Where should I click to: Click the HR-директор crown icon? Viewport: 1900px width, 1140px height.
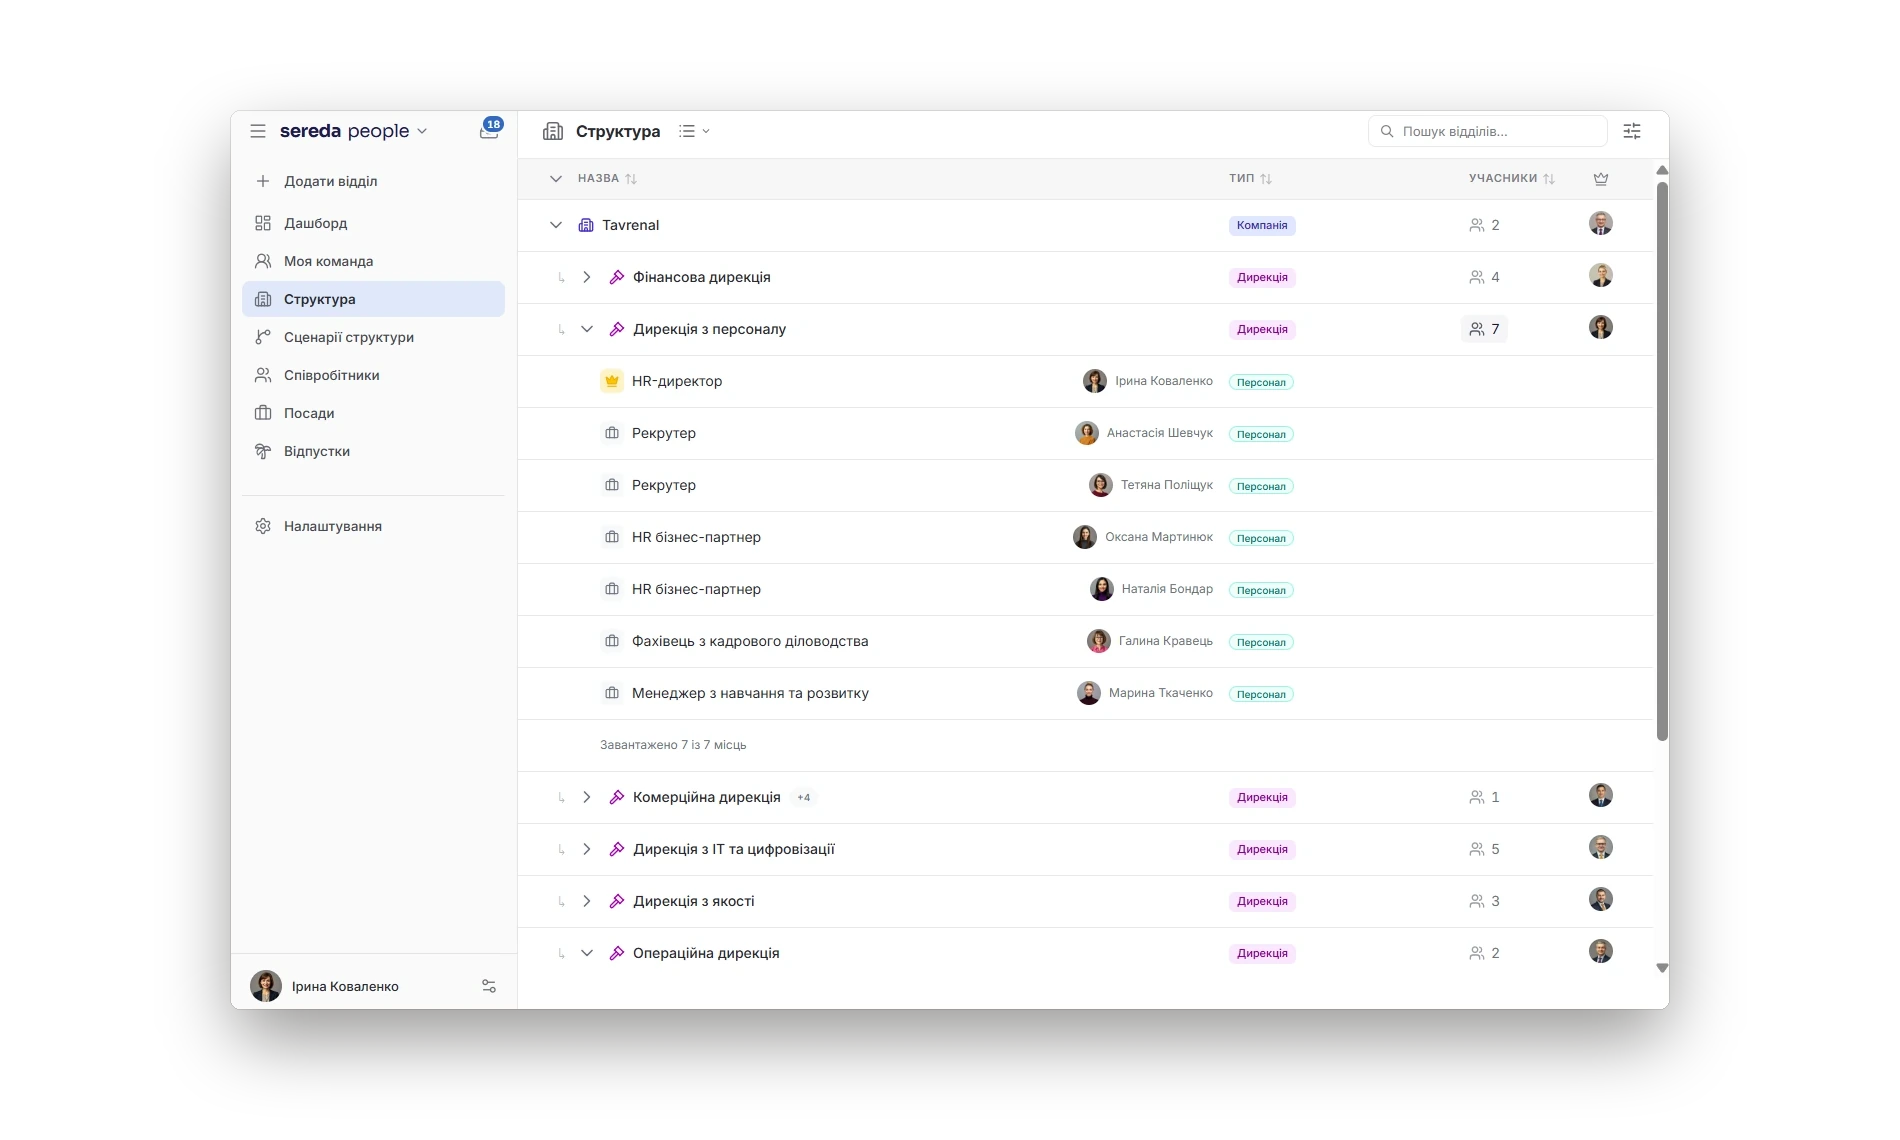(x=612, y=381)
